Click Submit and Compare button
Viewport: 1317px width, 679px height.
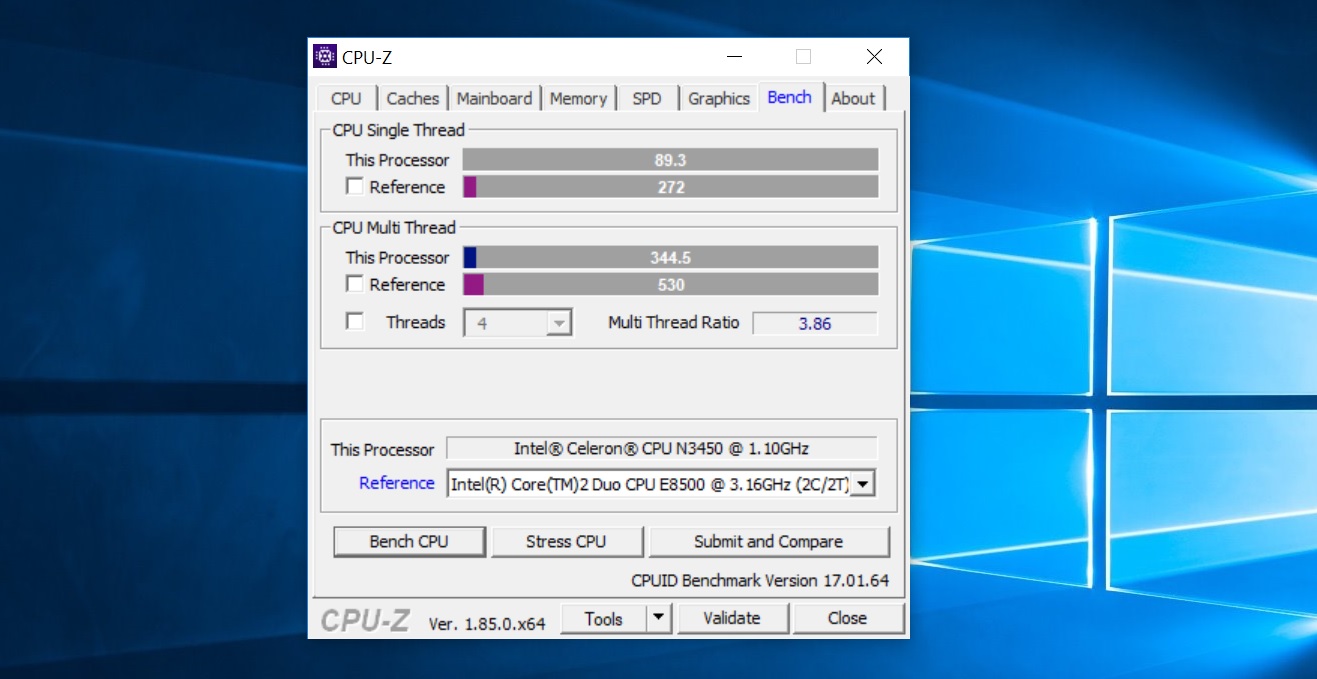(x=768, y=542)
